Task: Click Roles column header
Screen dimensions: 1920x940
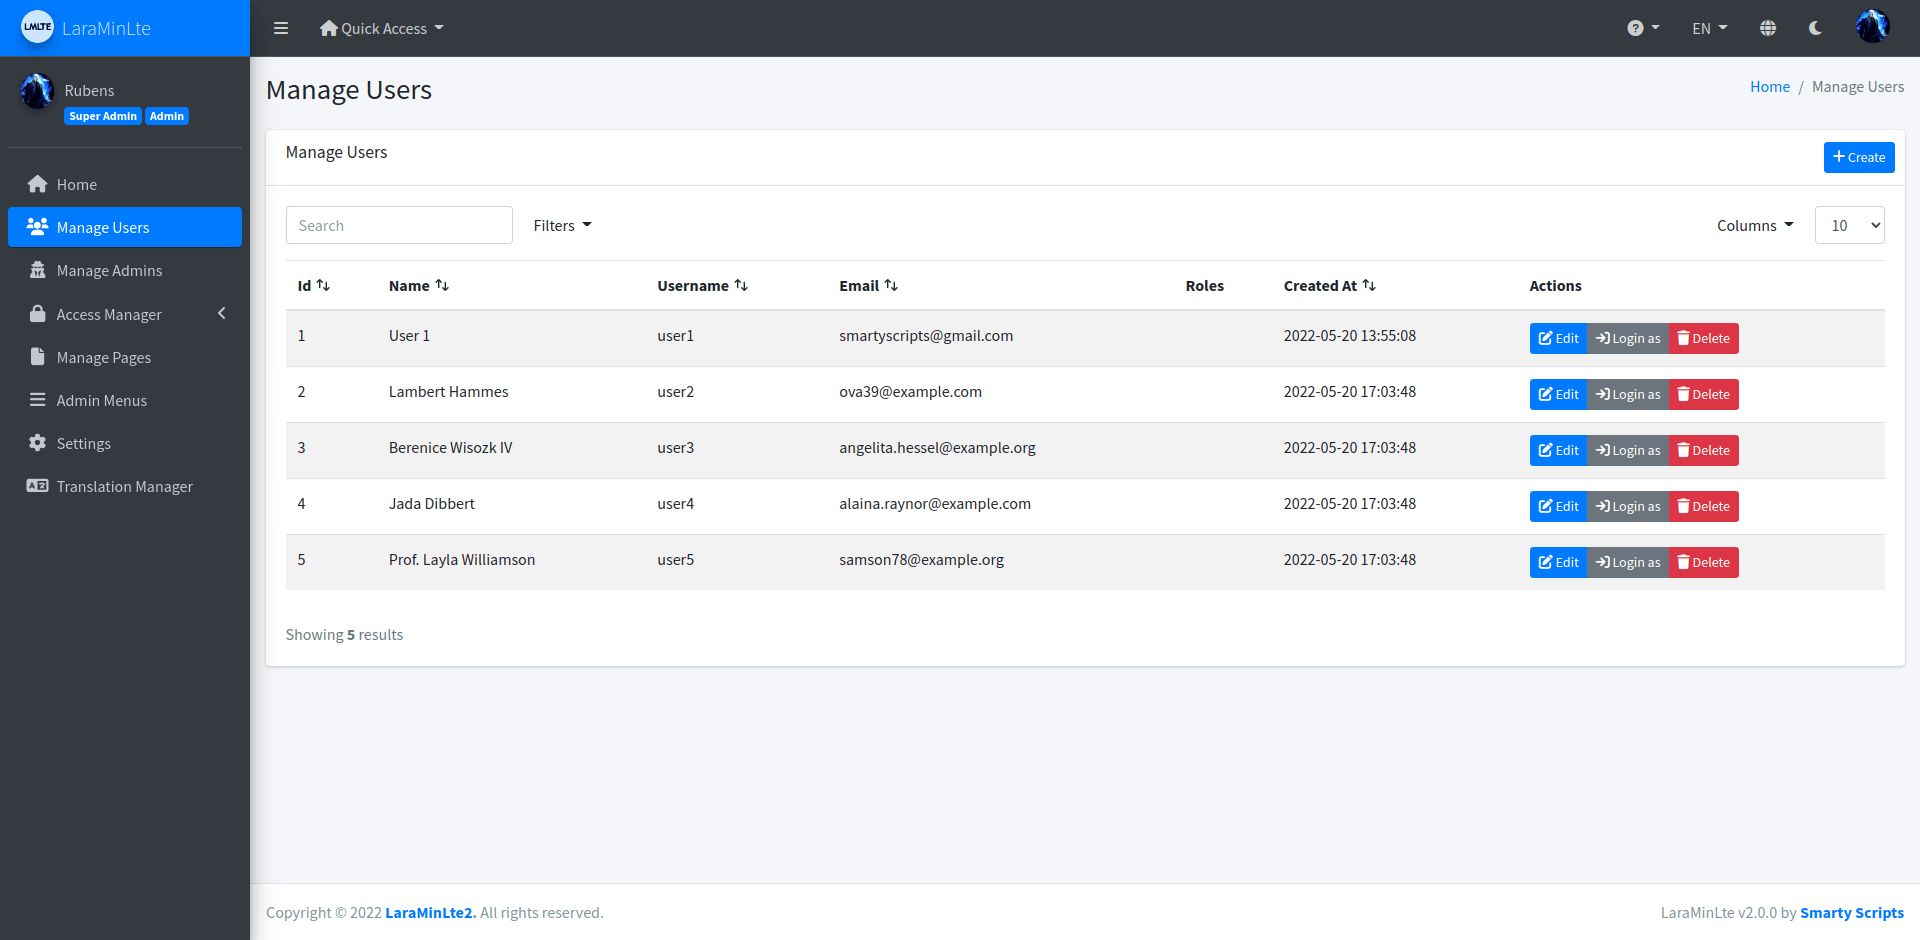Action: click(1204, 286)
